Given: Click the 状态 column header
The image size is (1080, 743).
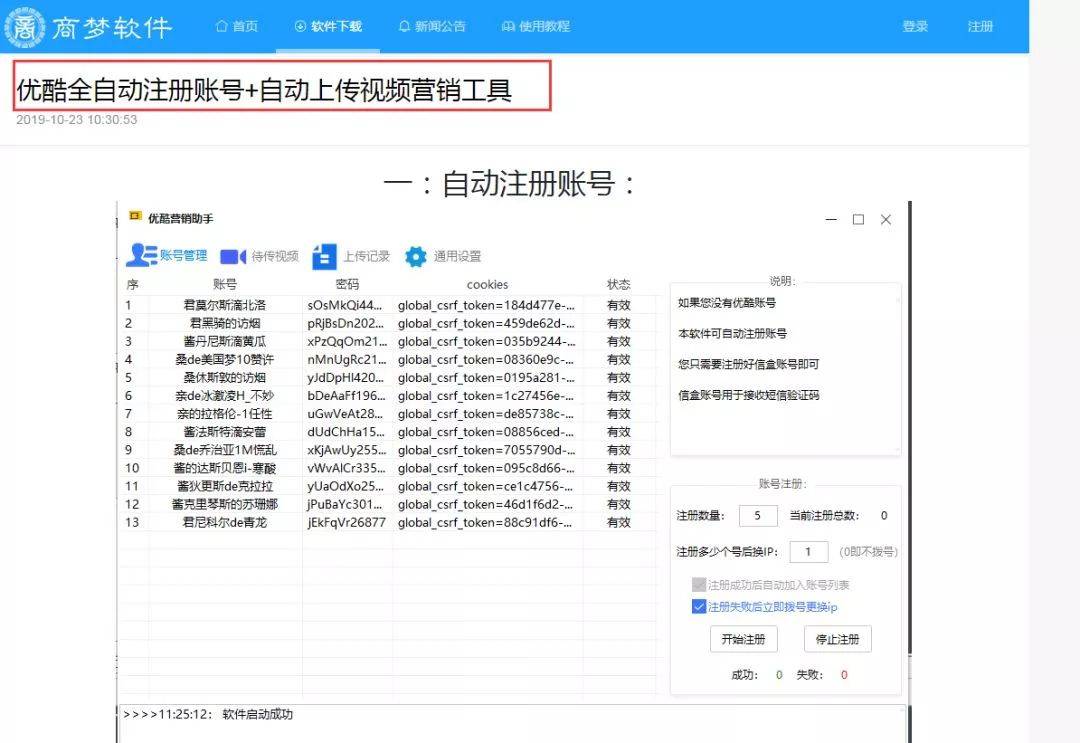Looking at the screenshot, I should (x=619, y=284).
